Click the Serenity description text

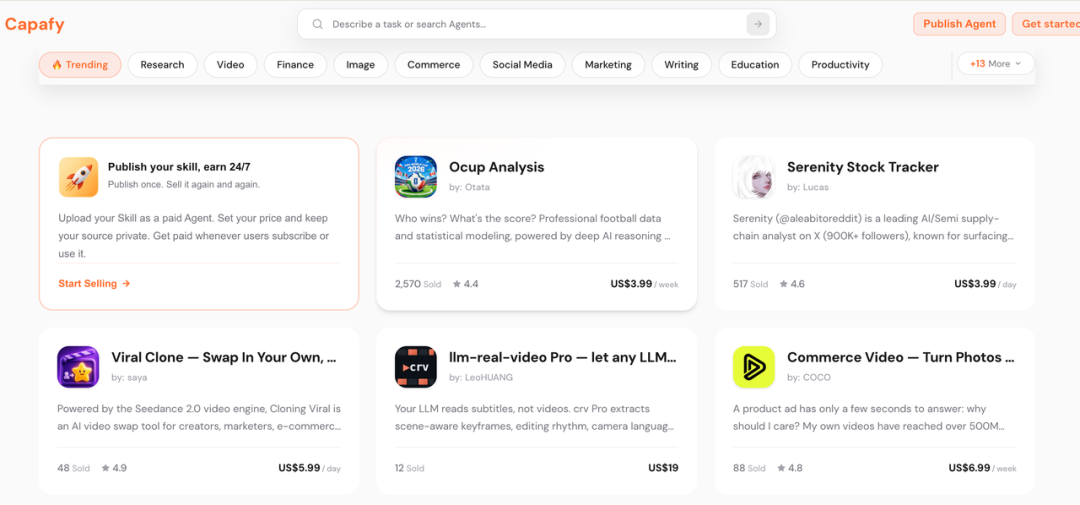[x=873, y=227]
